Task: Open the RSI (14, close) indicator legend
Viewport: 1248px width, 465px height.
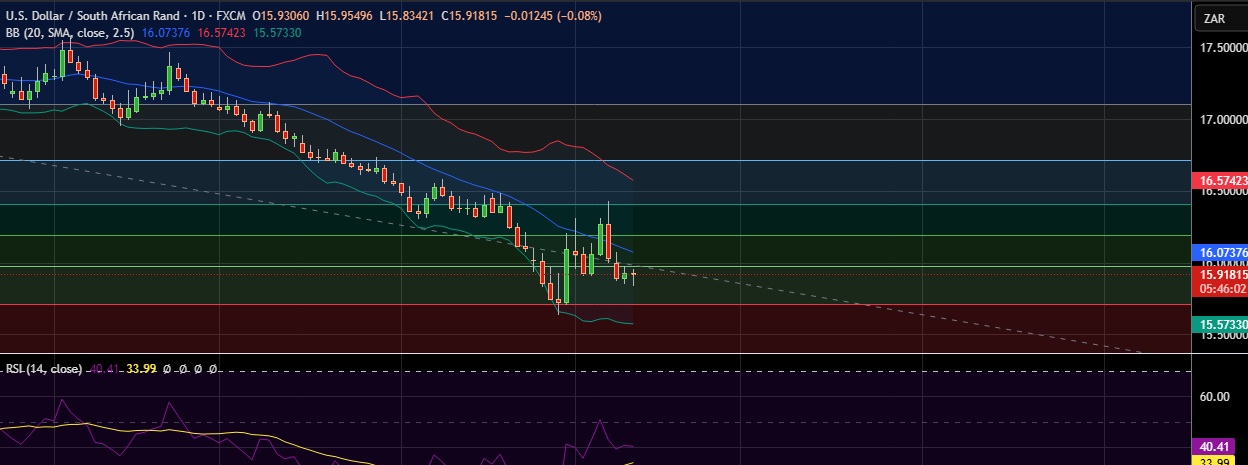Action: [44, 369]
